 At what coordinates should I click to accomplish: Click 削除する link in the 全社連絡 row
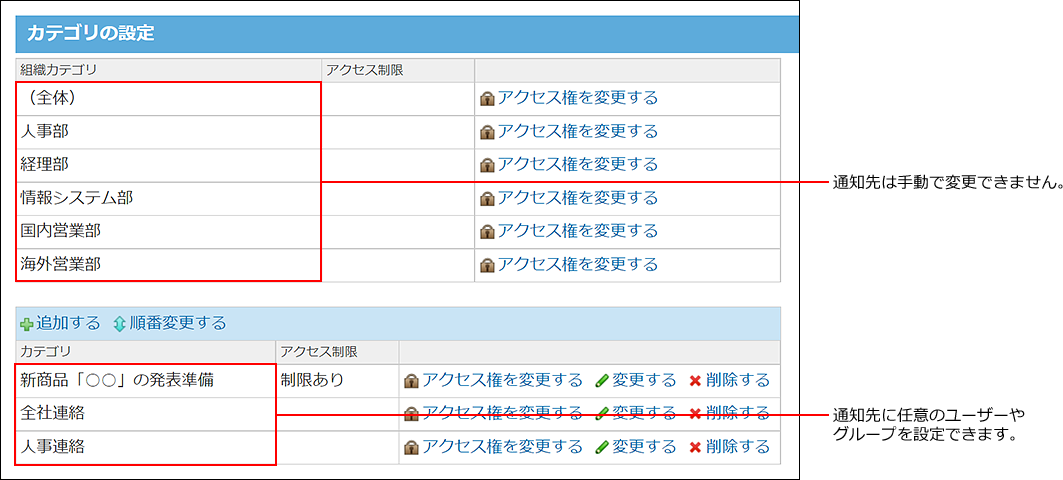pos(738,413)
